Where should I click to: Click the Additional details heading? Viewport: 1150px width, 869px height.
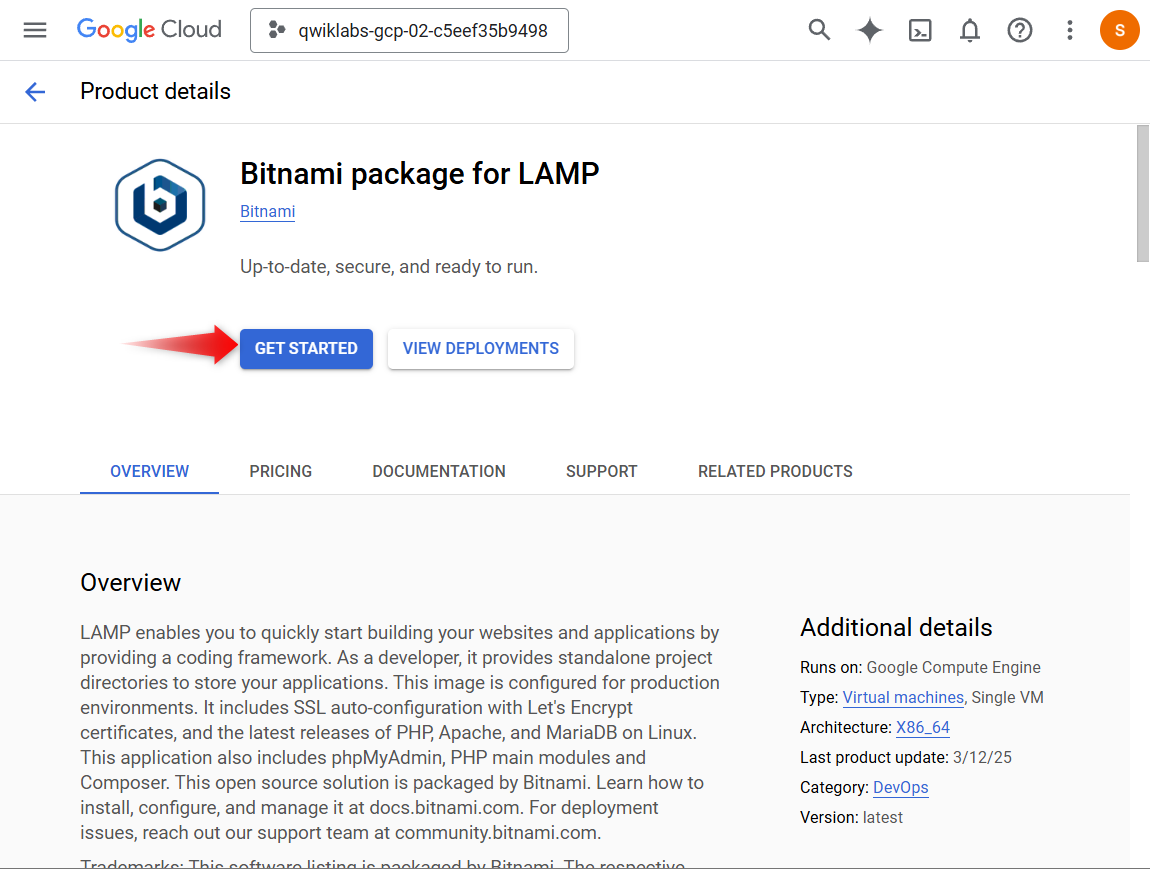pyautogui.click(x=896, y=628)
